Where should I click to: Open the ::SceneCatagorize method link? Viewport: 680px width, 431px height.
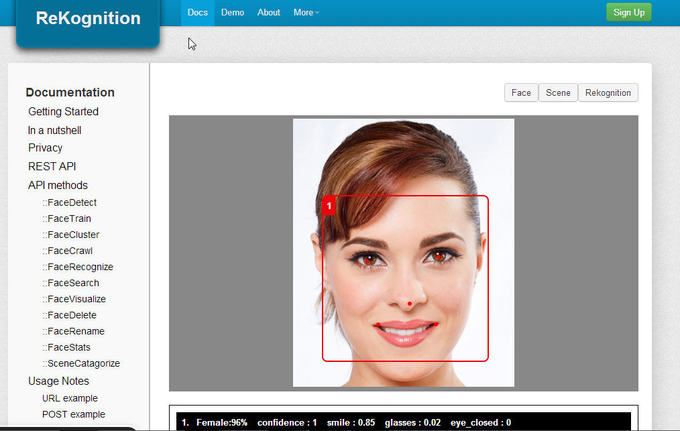click(81, 363)
